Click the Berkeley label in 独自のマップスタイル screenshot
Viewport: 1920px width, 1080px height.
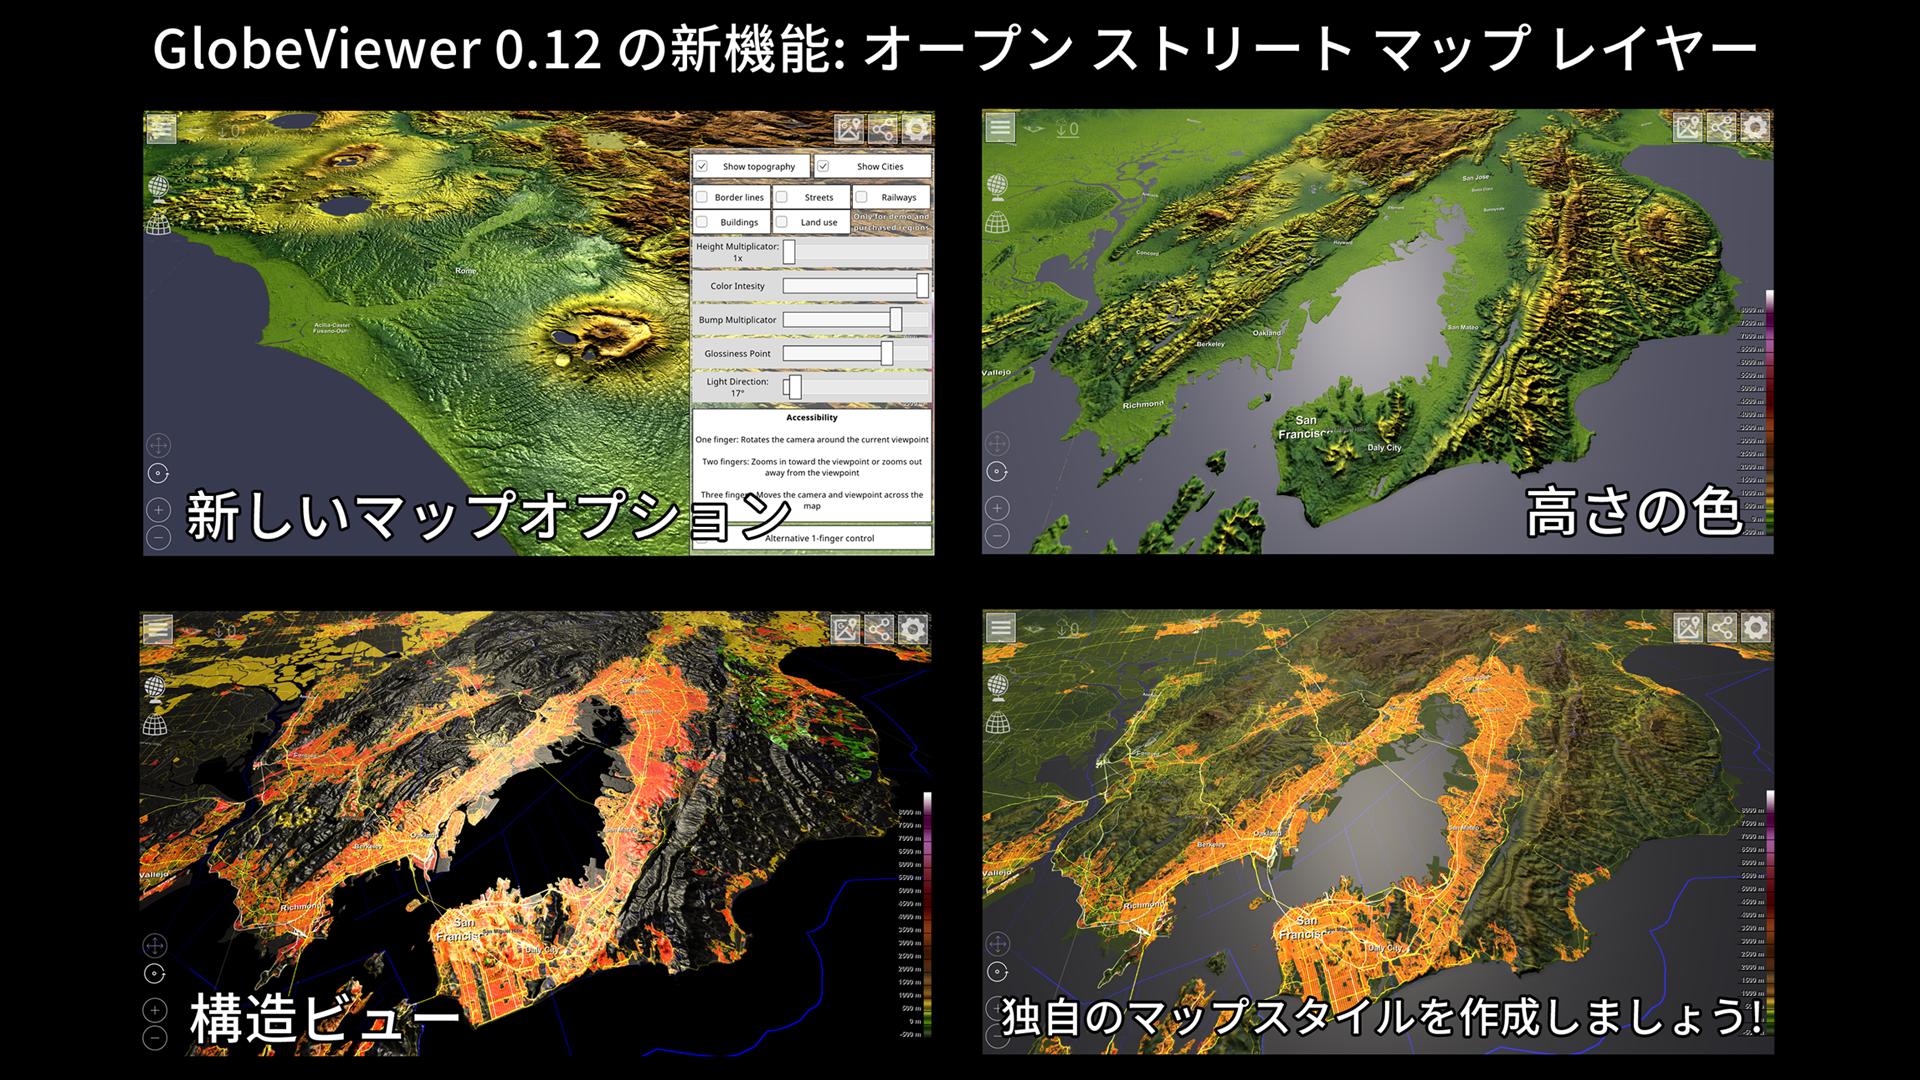point(1211,844)
